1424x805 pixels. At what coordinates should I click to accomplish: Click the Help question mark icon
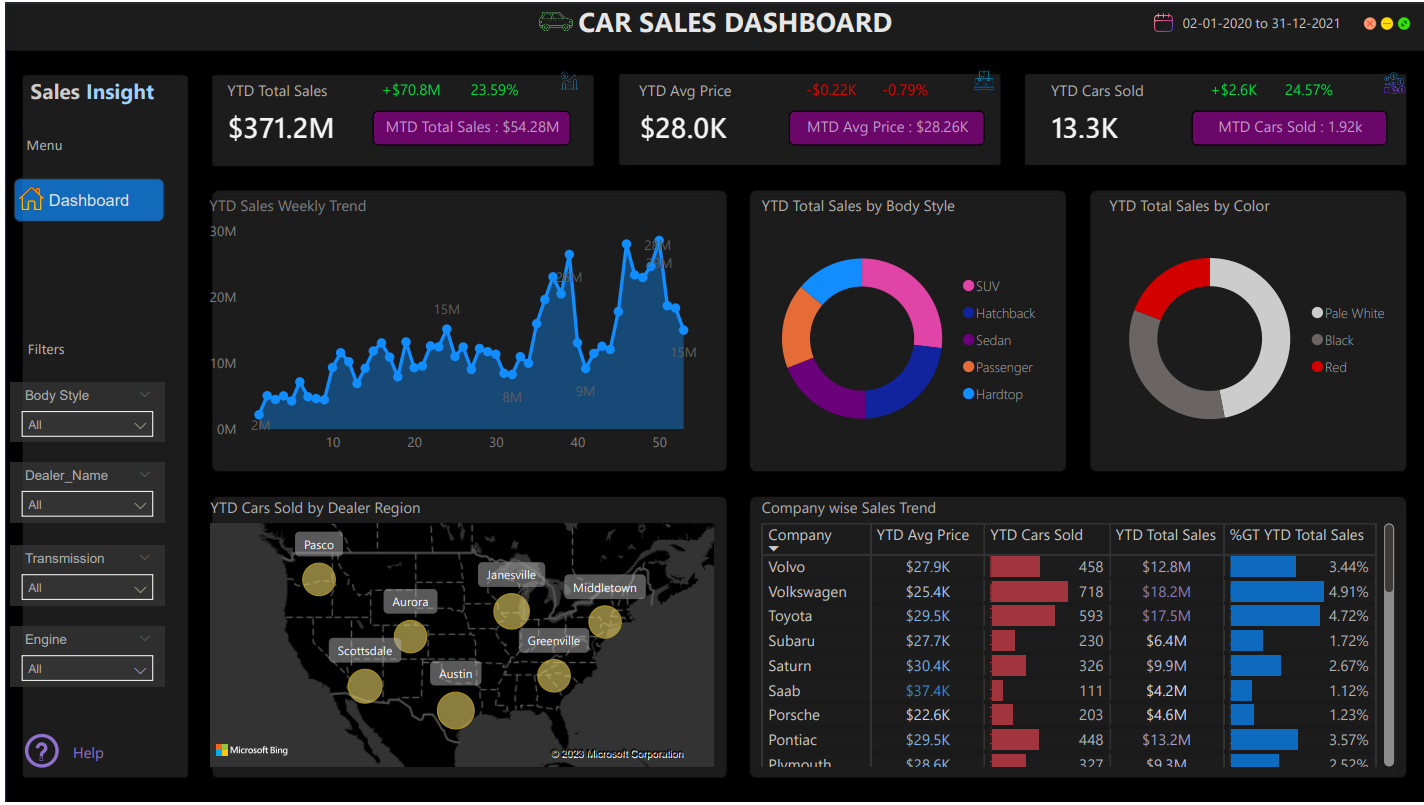pyautogui.click(x=41, y=751)
